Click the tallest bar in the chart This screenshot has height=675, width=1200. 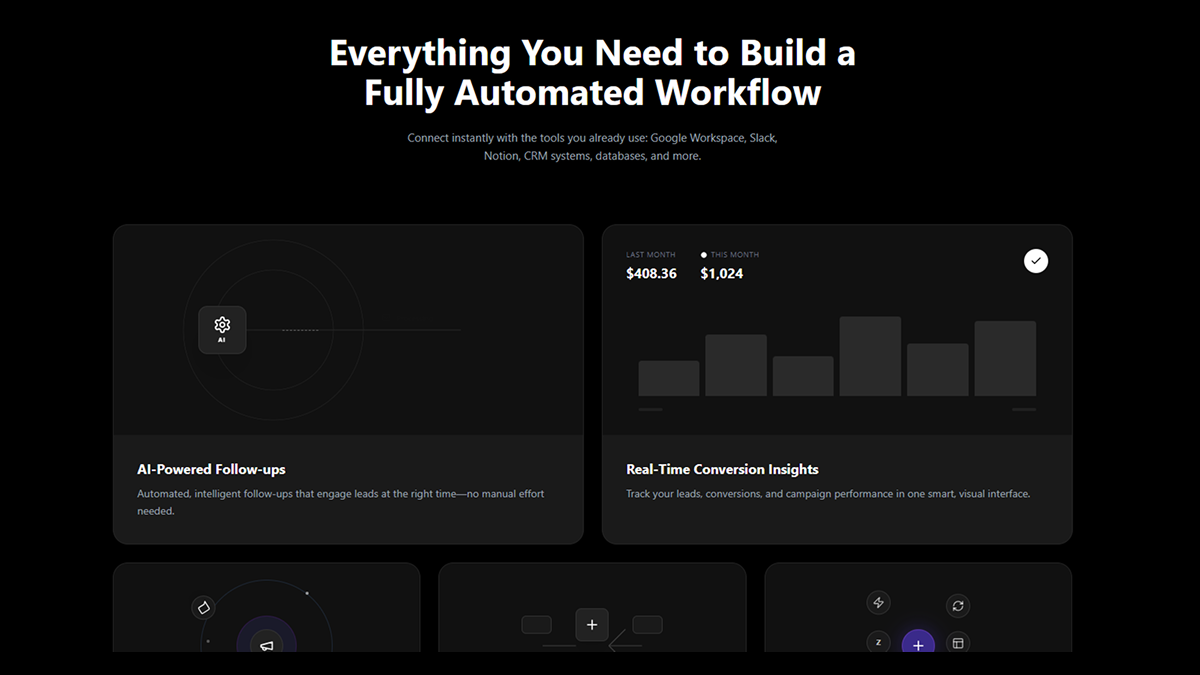(870, 356)
